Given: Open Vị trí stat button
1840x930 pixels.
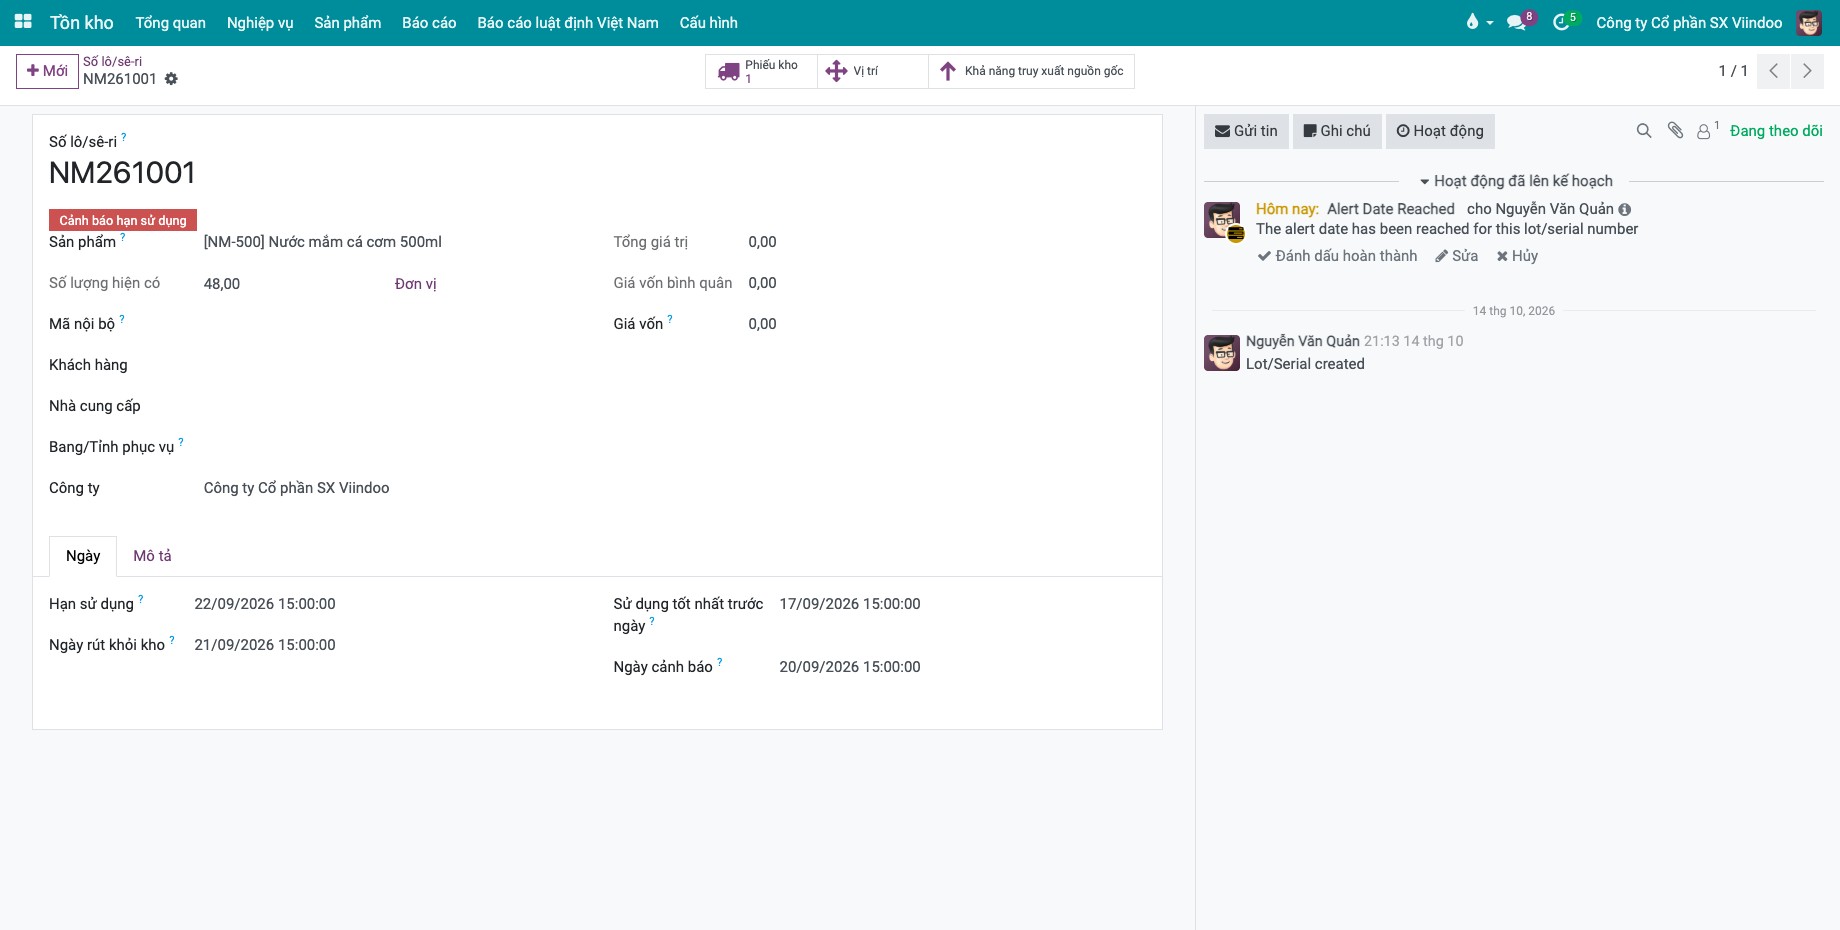Looking at the screenshot, I should [x=873, y=71].
